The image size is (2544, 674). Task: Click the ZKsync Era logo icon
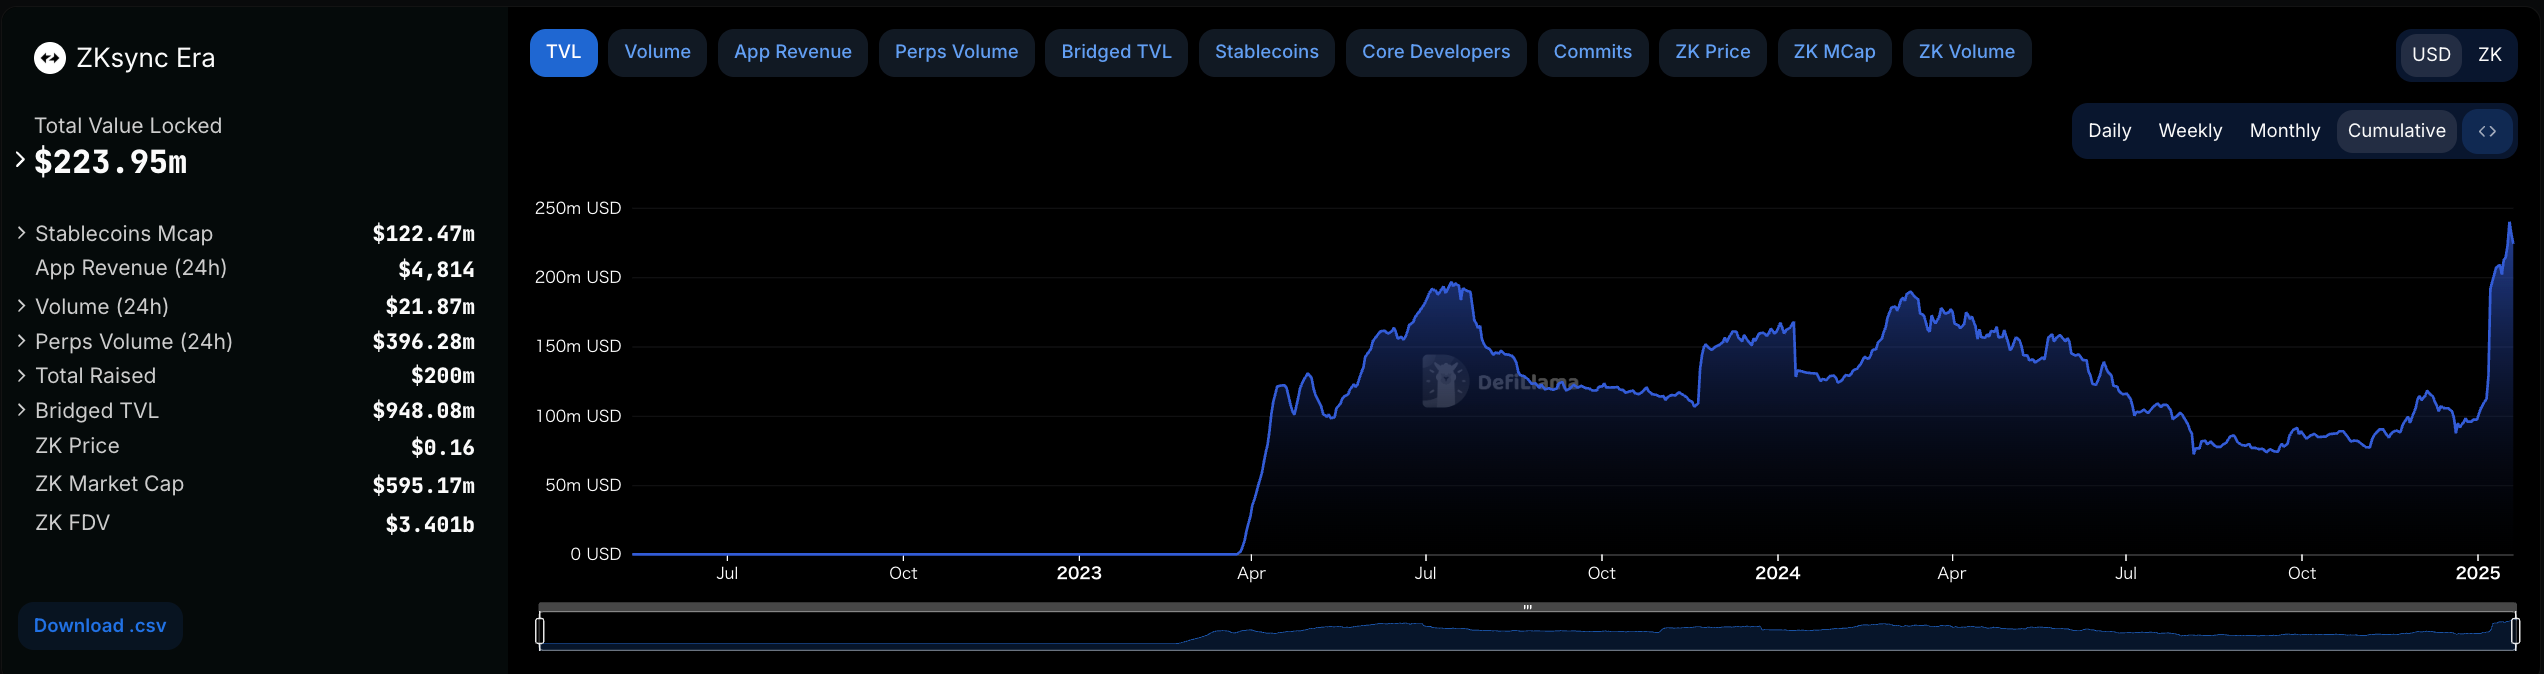point(50,58)
